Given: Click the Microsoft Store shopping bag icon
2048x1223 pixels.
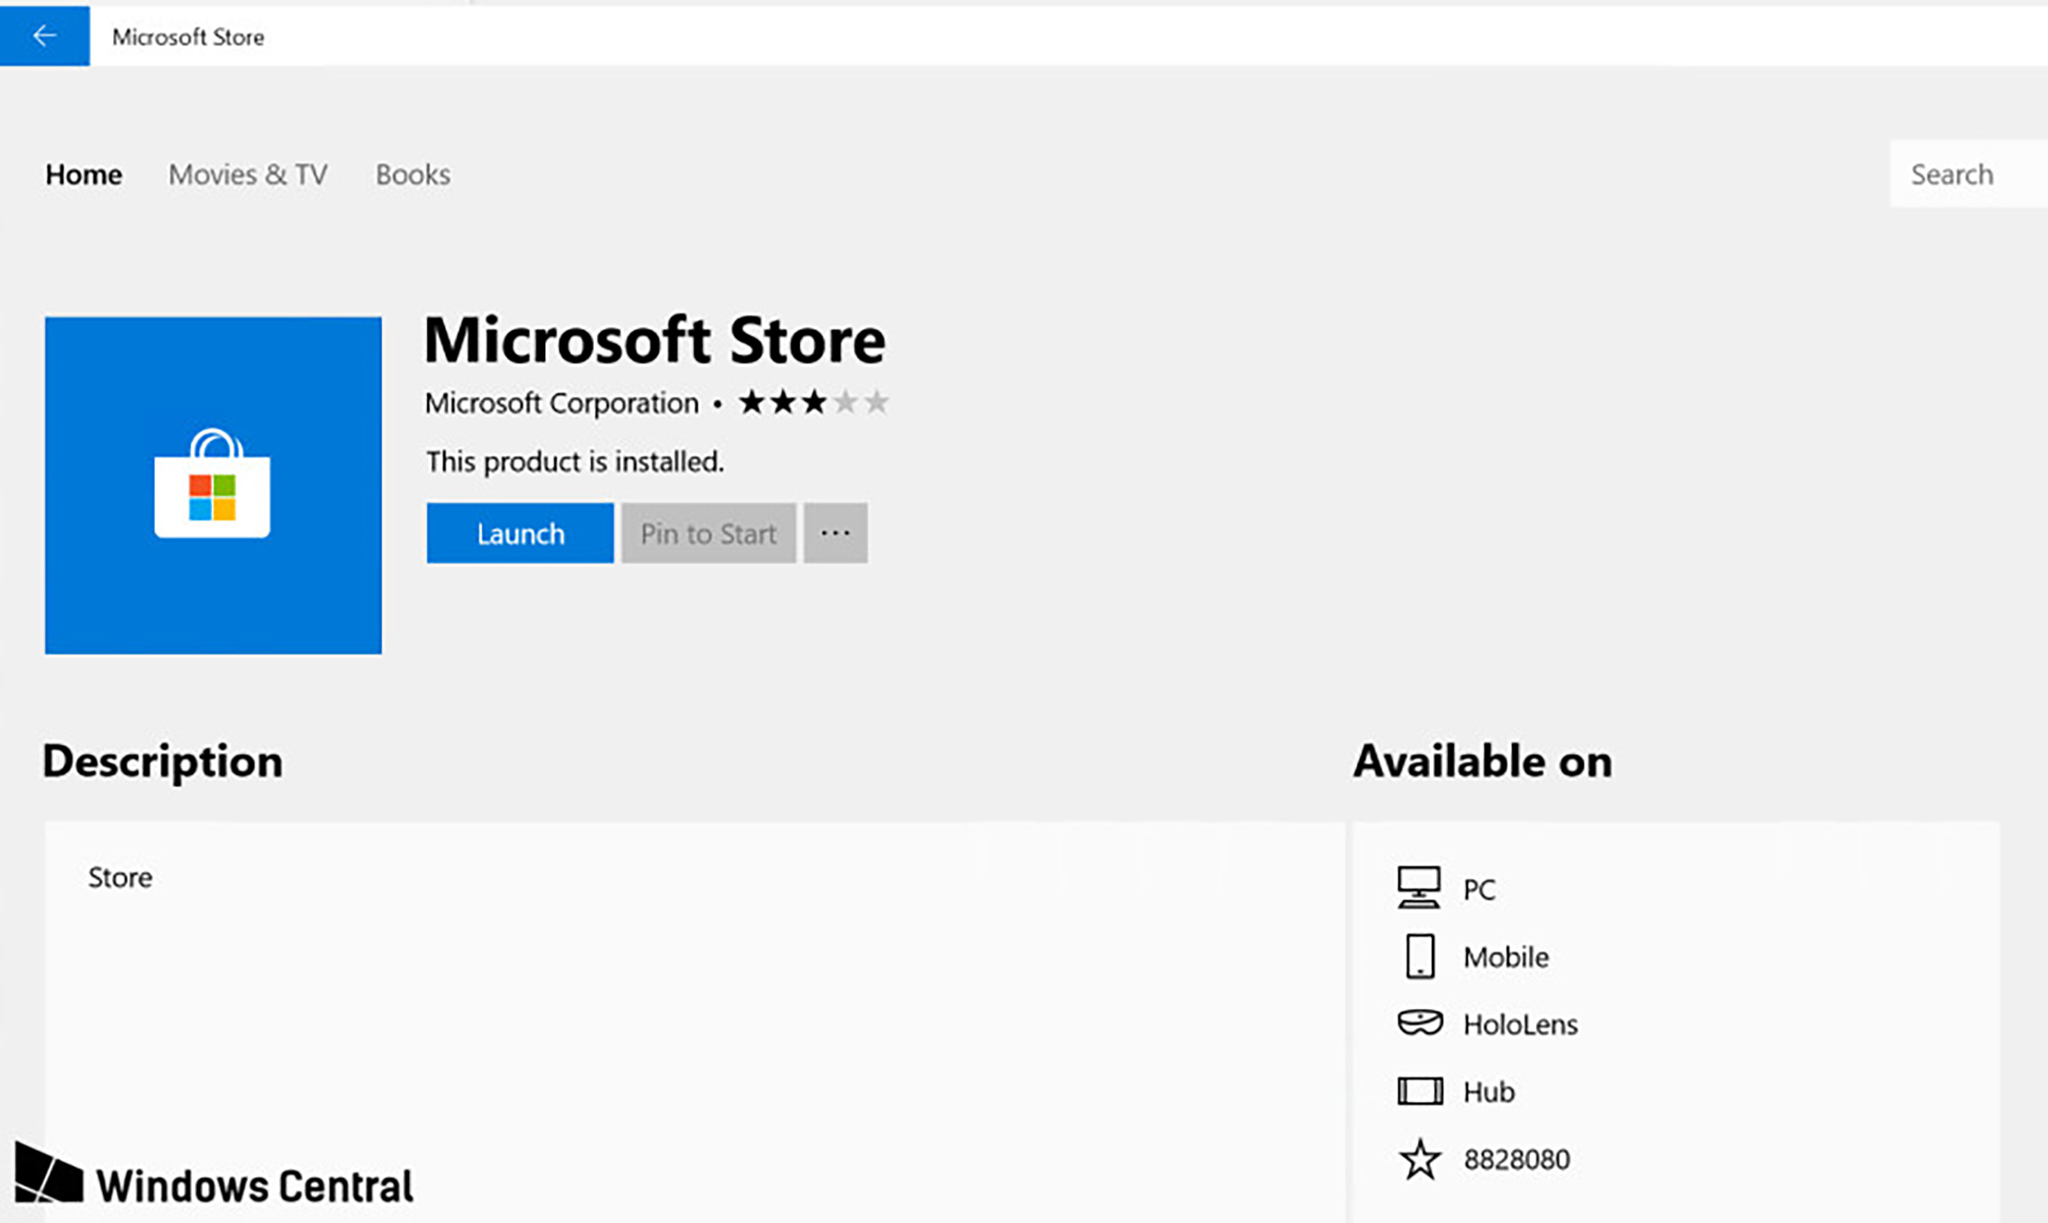Looking at the screenshot, I should [213, 485].
